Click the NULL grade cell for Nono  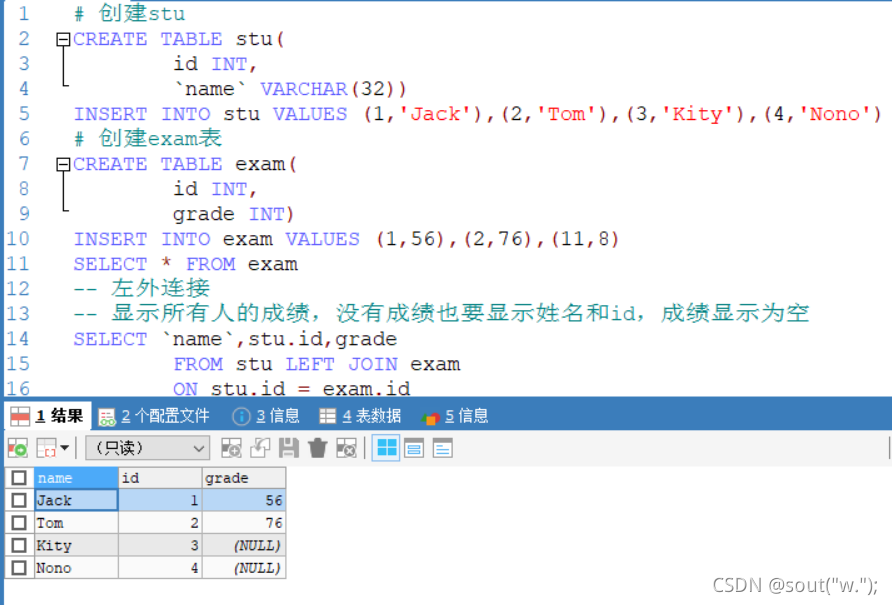[243, 567]
